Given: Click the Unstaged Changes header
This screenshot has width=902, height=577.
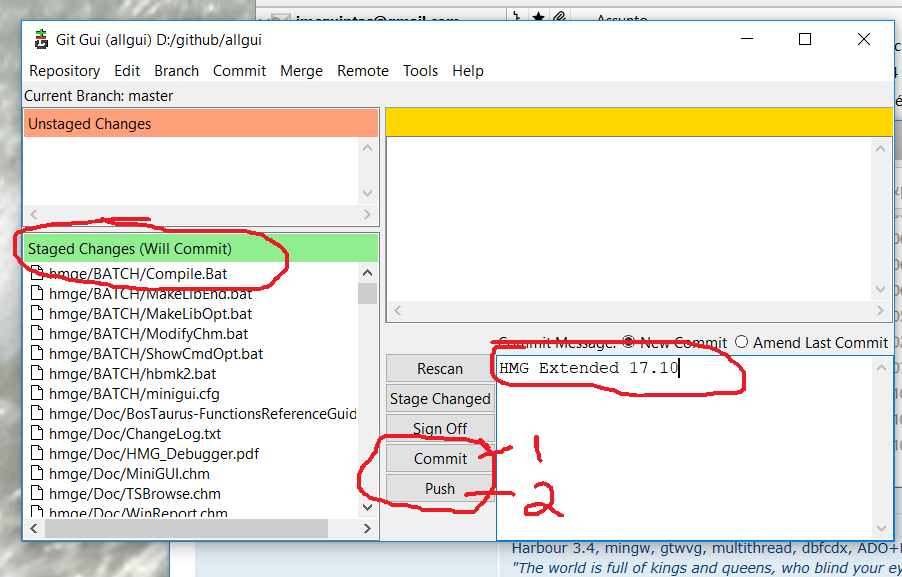Looking at the screenshot, I should 201,124.
